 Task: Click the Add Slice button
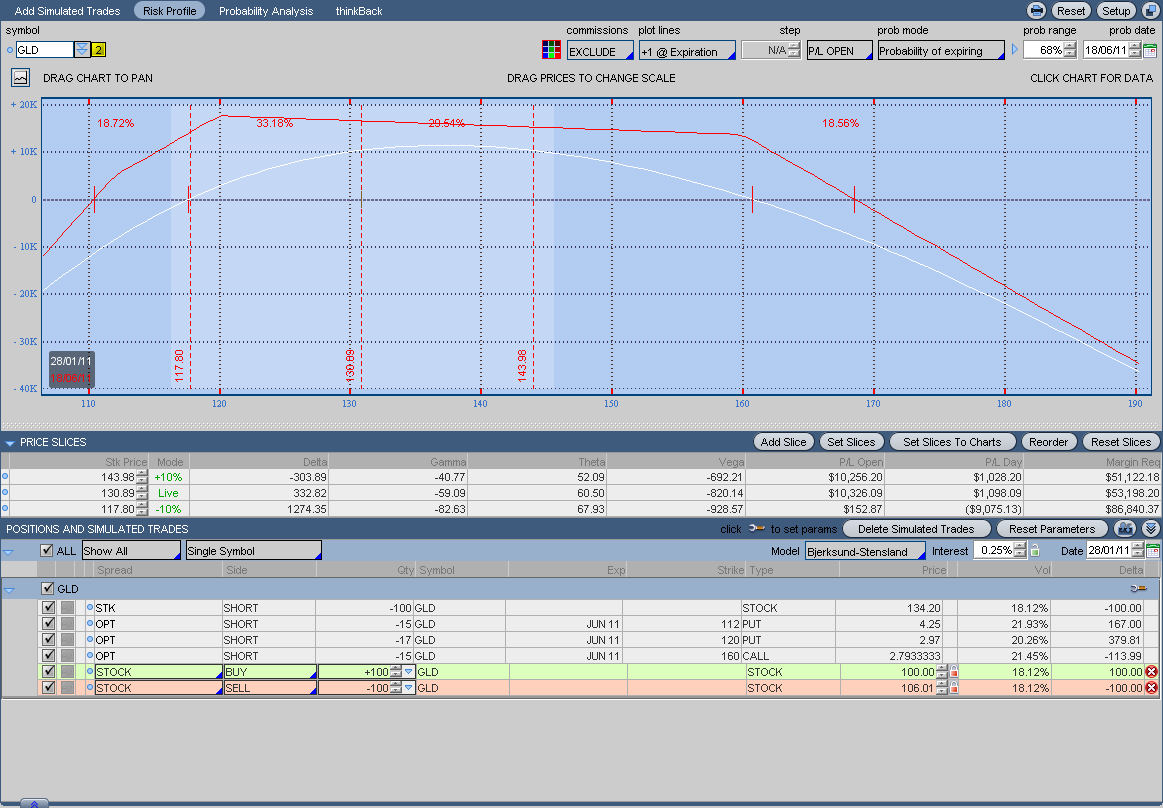tap(783, 442)
